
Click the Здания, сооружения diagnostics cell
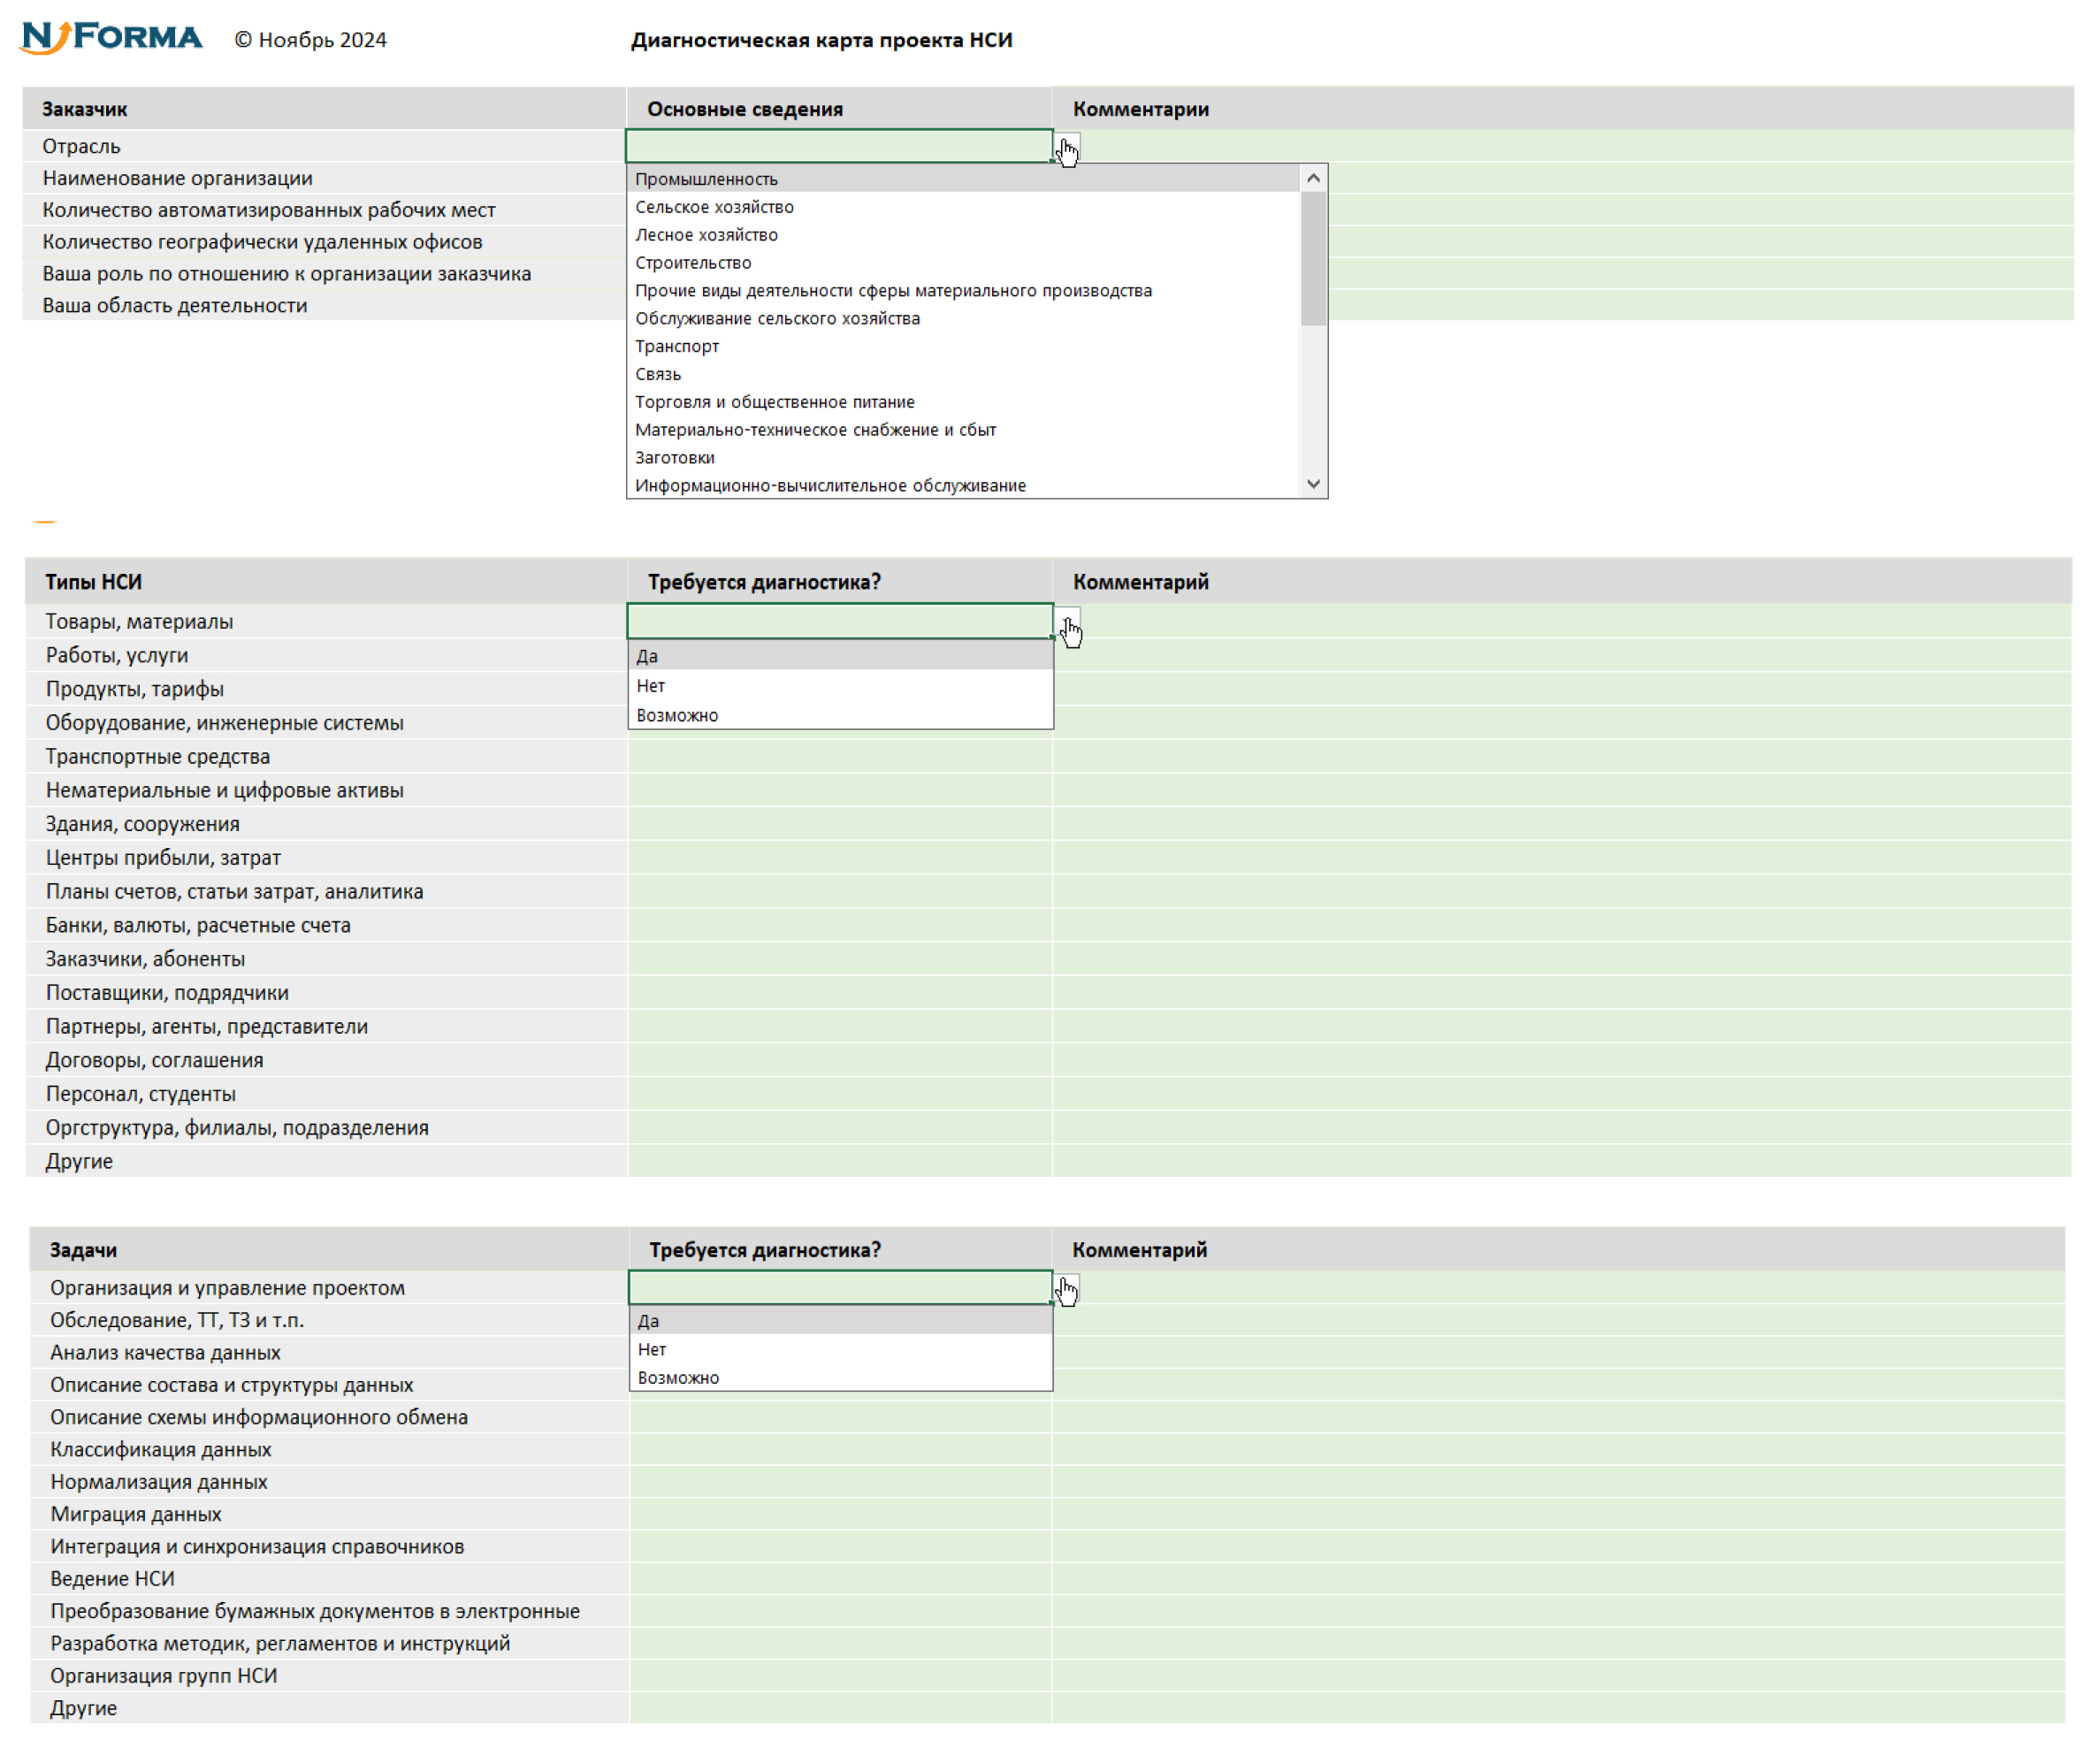pyautogui.click(x=841, y=825)
